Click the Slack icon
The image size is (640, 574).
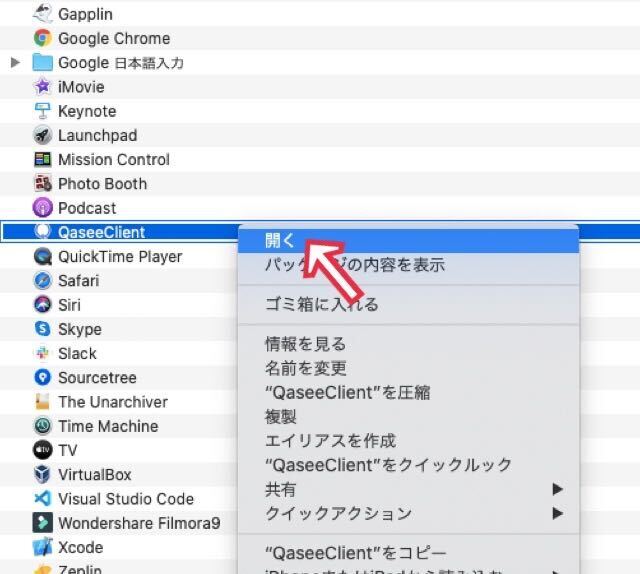(42, 353)
